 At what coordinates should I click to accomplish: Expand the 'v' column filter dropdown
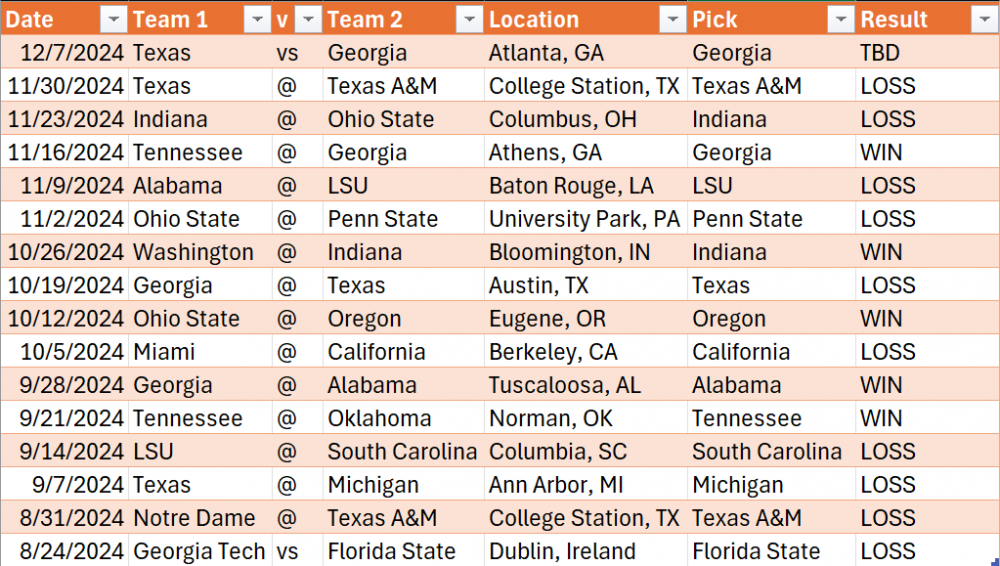(x=309, y=20)
